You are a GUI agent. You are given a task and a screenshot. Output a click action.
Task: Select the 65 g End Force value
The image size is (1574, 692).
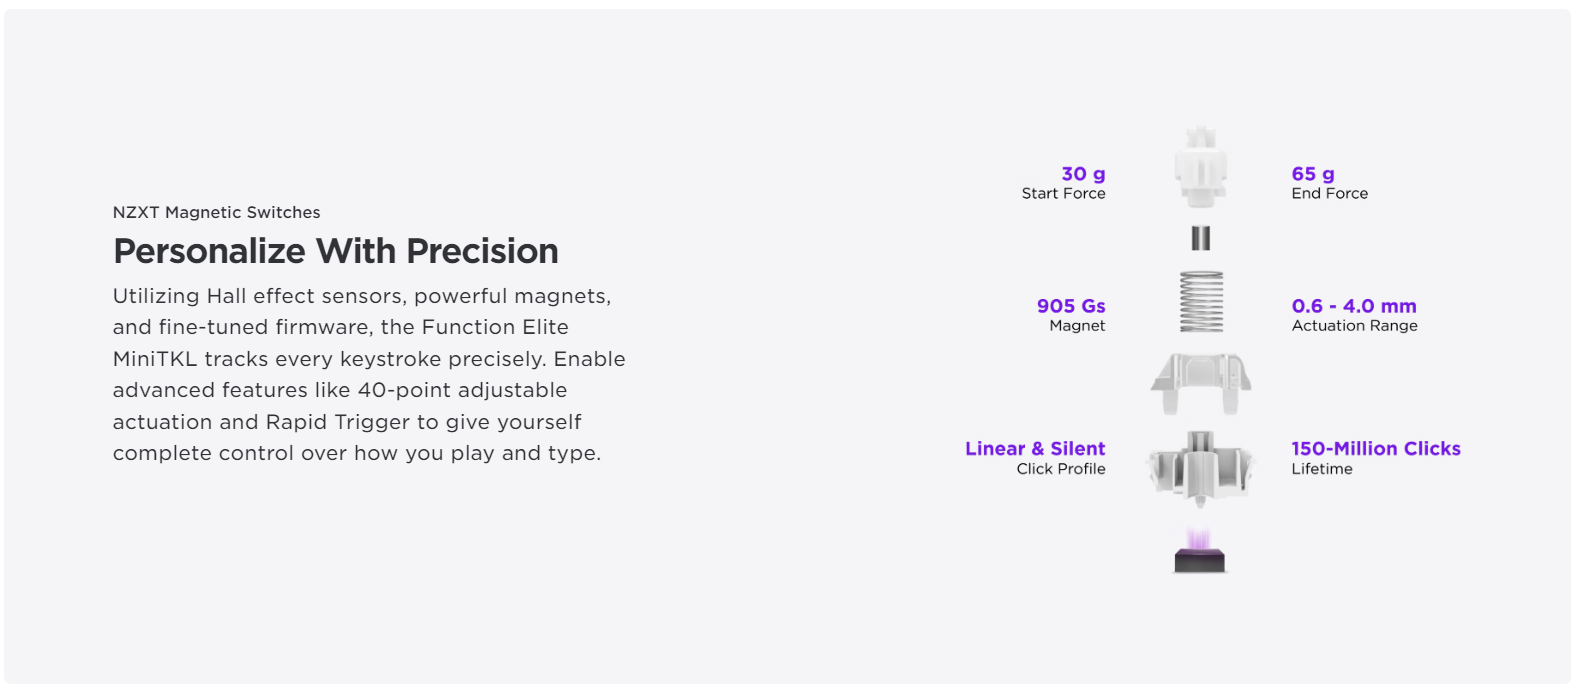[1313, 174]
